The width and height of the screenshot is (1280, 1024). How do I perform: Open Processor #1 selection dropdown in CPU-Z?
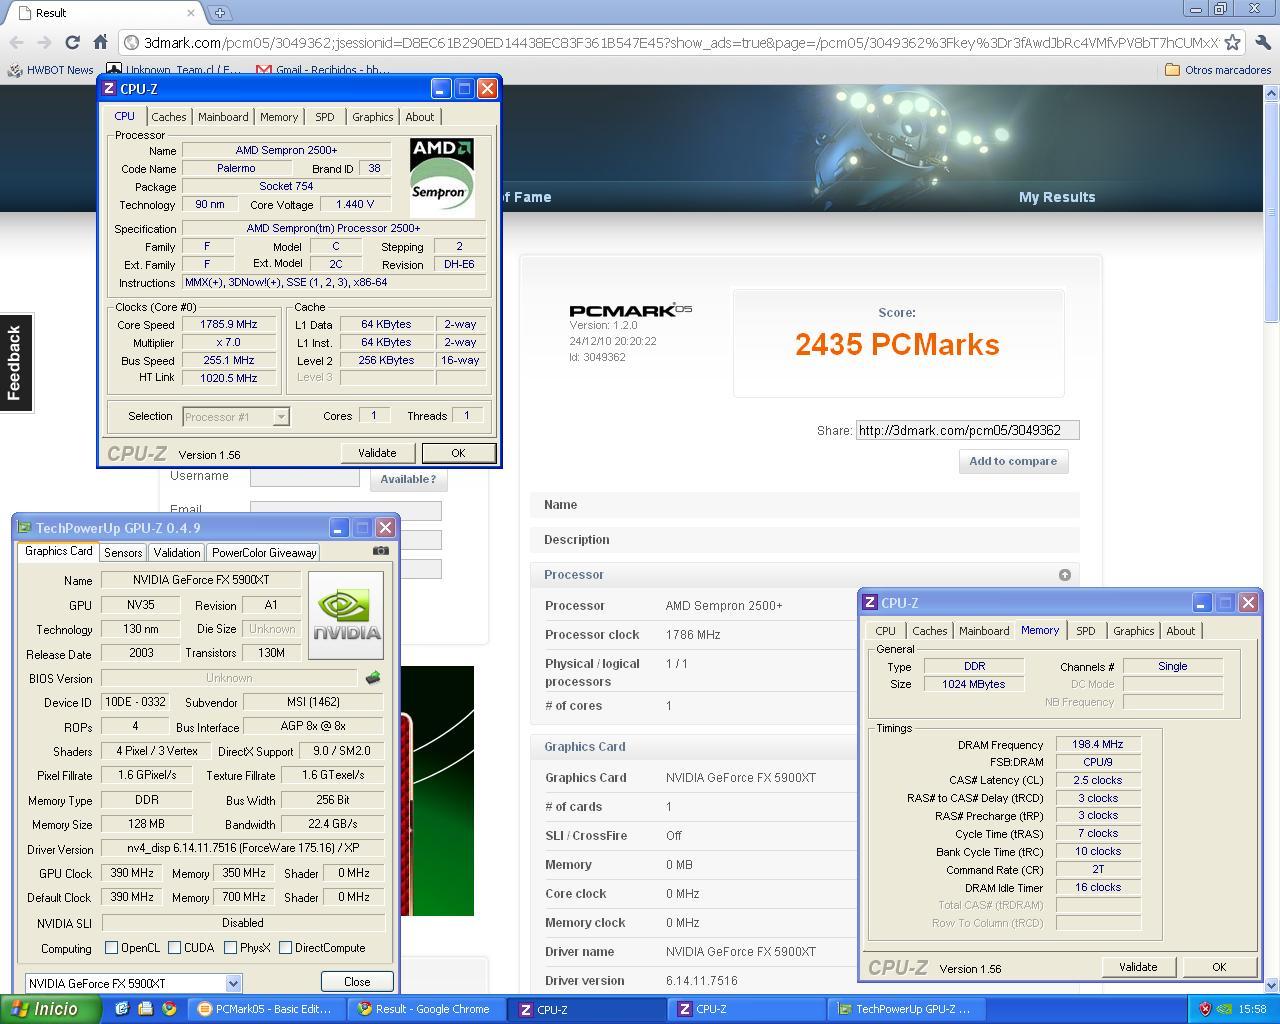point(281,416)
